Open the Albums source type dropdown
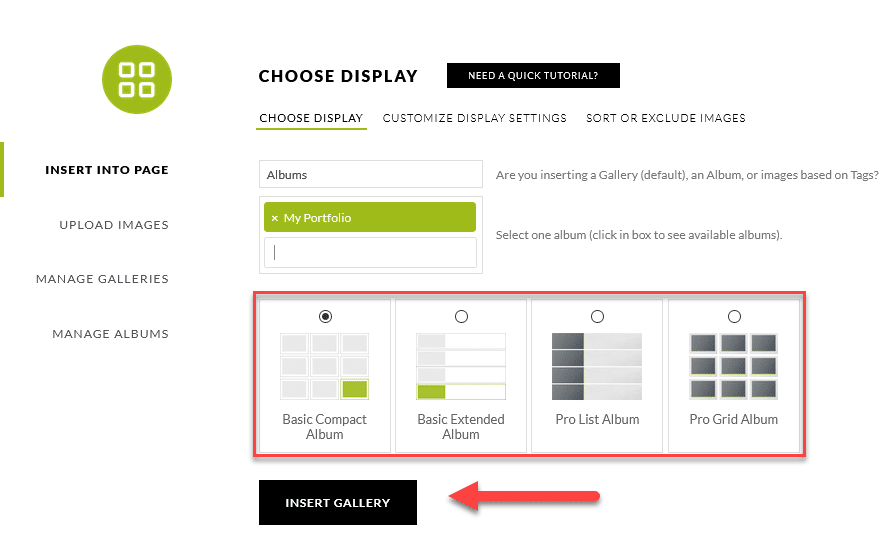The height and width of the screenshot is (548, 896). (371, 174)
